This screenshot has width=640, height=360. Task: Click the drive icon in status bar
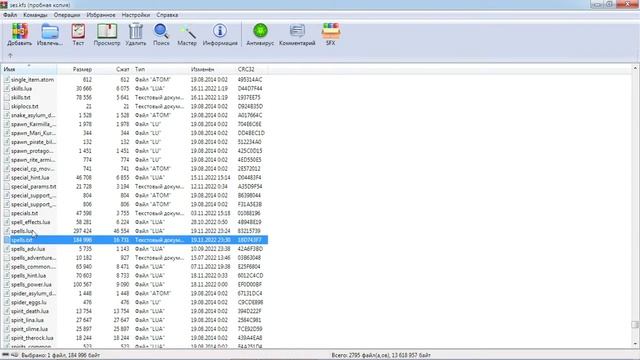[5, 355]
